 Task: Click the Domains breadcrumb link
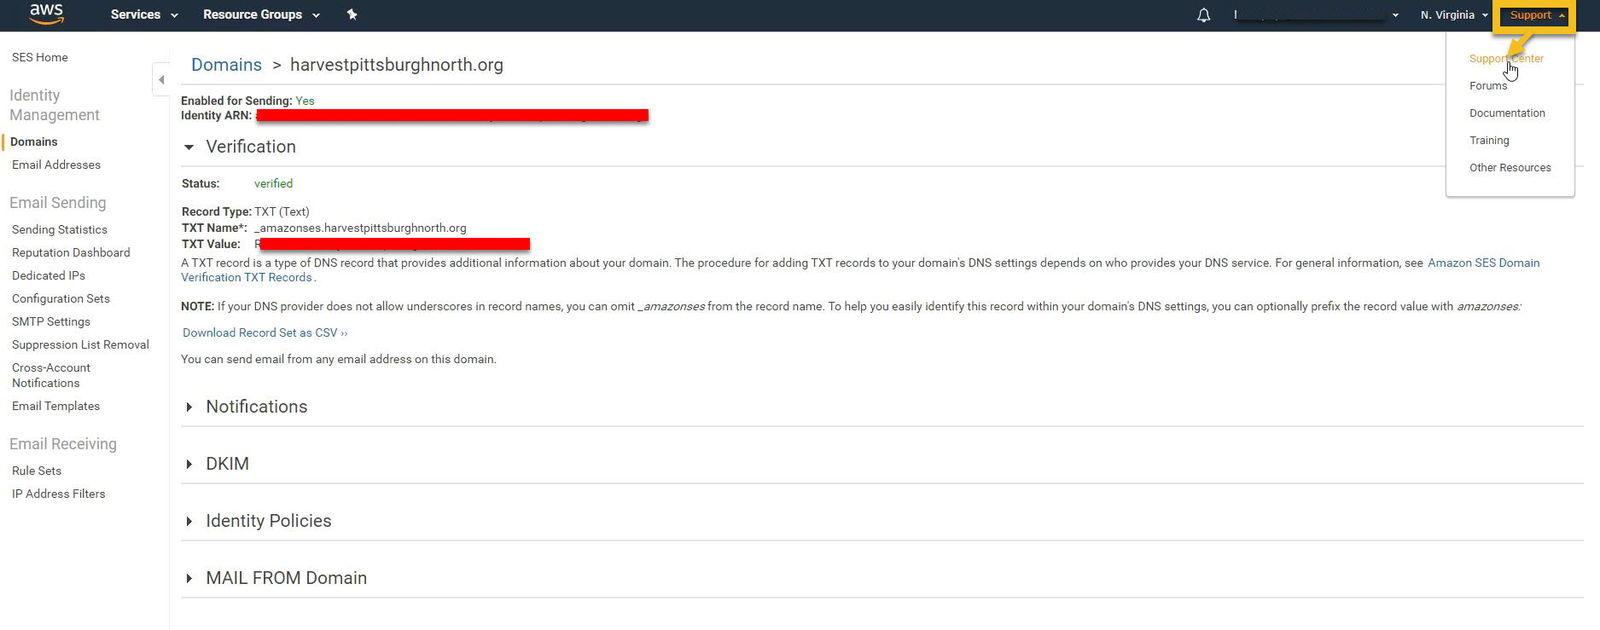(x=226, y=65)
